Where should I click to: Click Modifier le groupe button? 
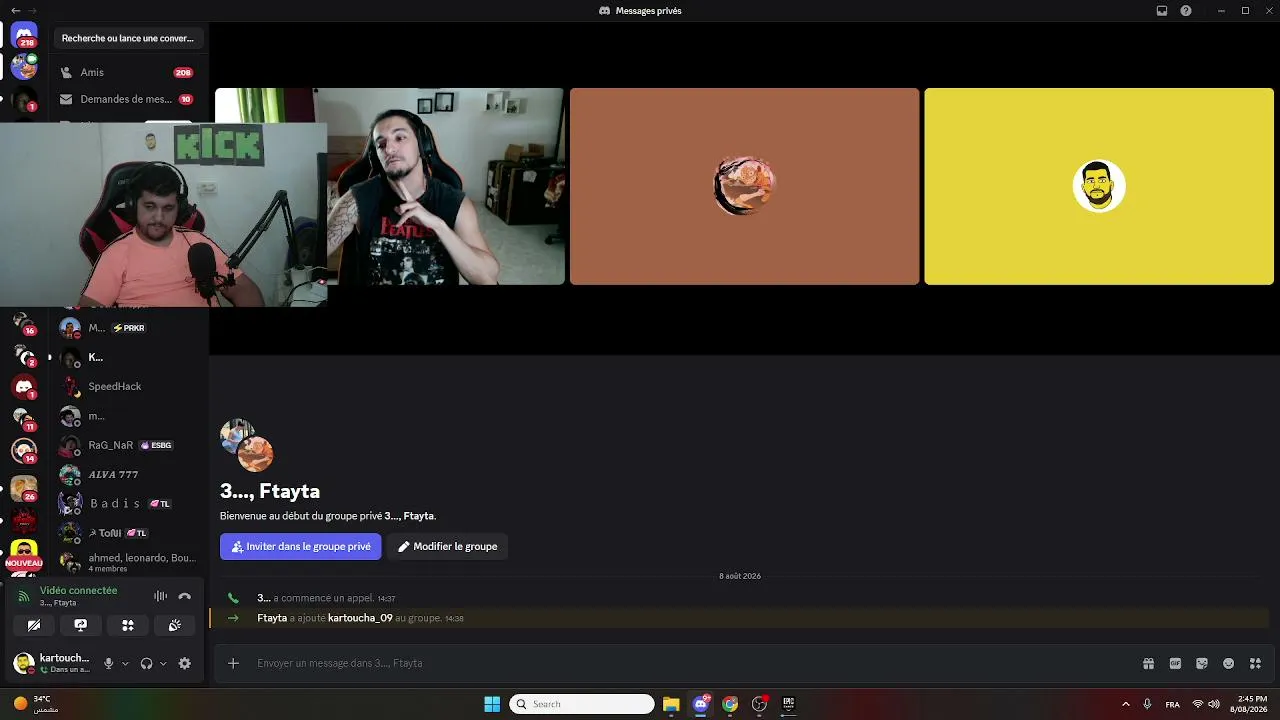pyautogui.click(x=447, y=546)
